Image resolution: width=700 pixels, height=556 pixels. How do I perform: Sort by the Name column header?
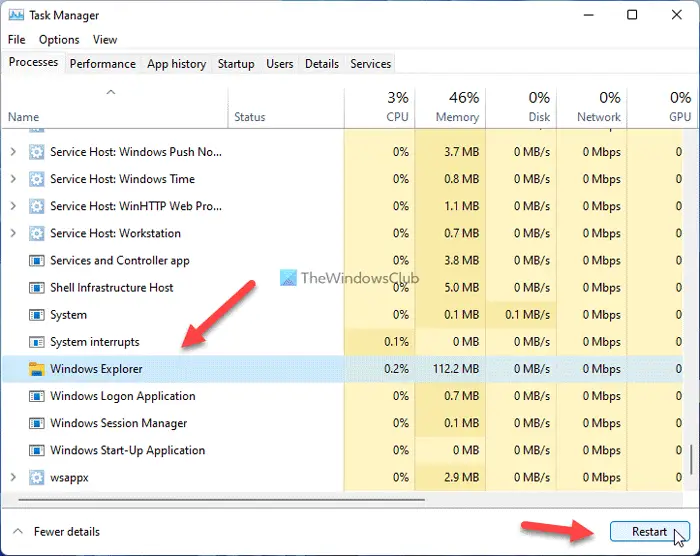click(x=114, y=108)
